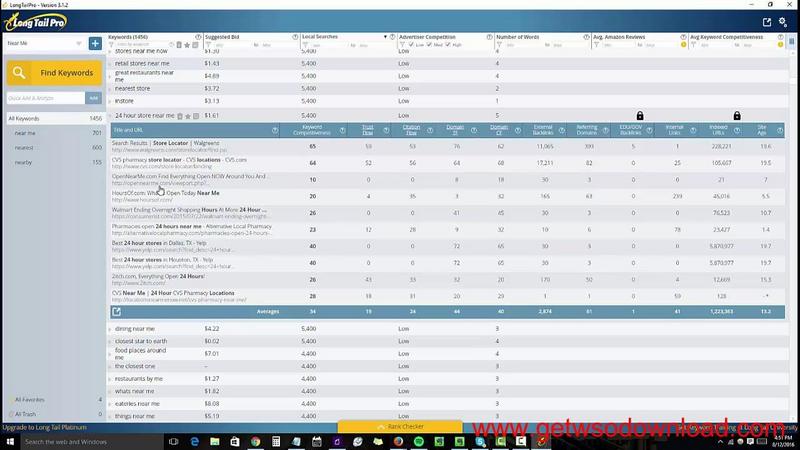Click help icon on Number of Words header

[586, 37]
